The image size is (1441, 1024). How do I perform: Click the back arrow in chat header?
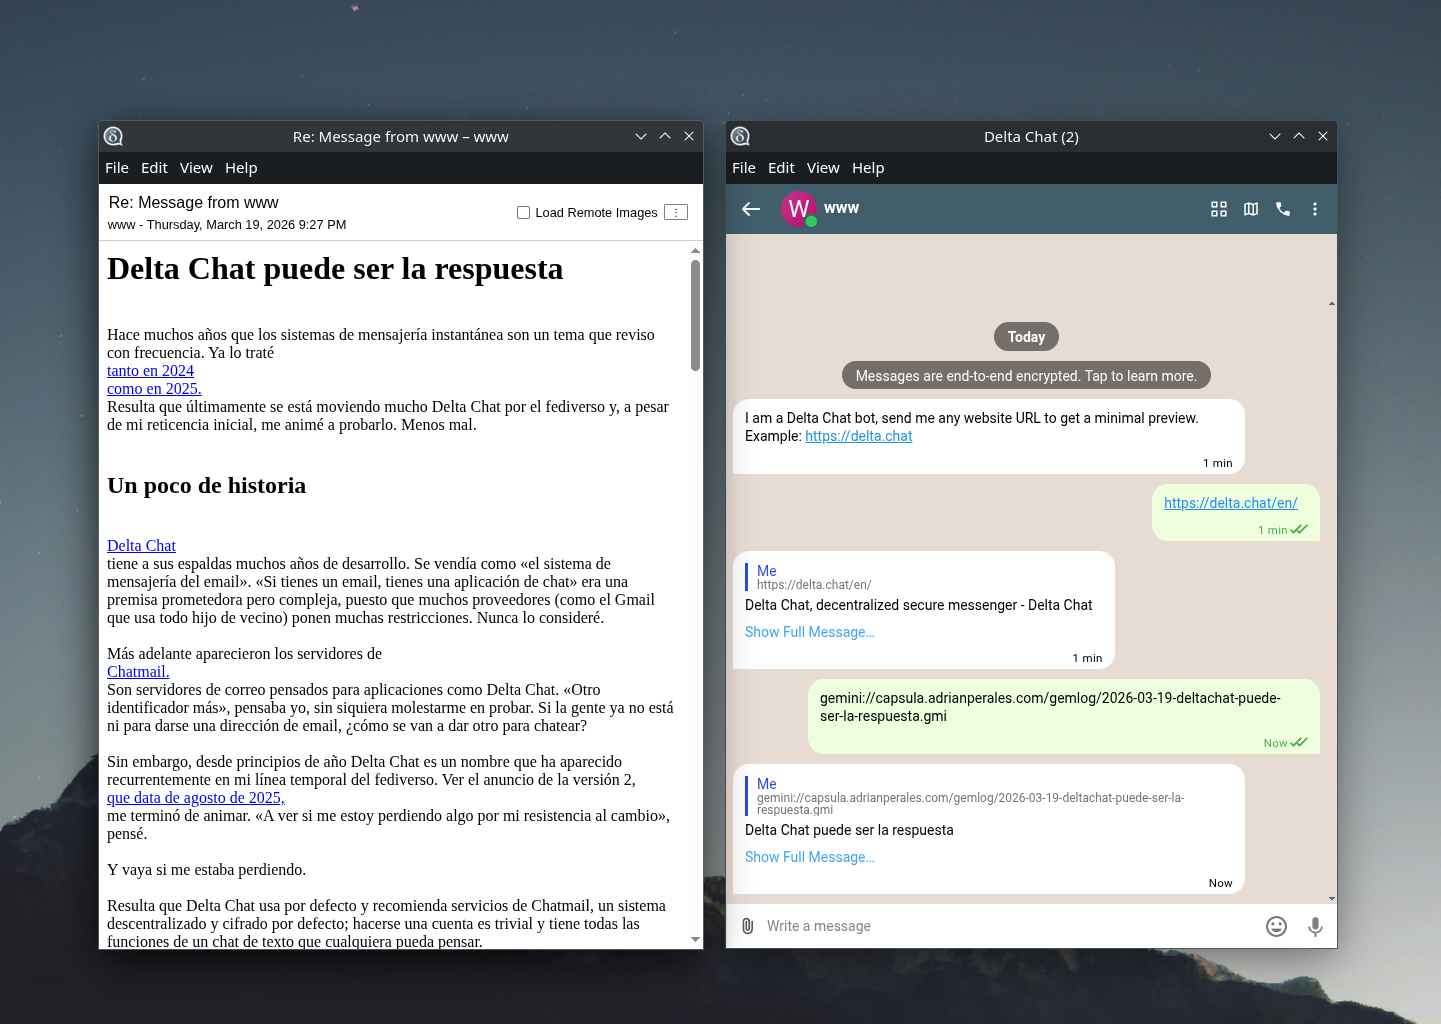[751, 209]
